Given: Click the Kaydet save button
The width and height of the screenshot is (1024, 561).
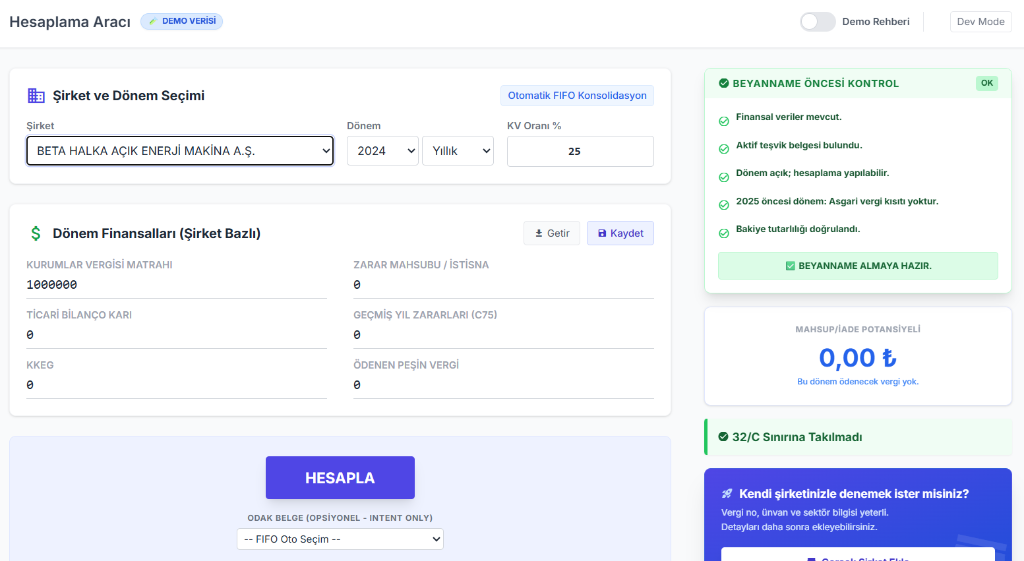Looking at the screenshot, I should pos(620,233).
